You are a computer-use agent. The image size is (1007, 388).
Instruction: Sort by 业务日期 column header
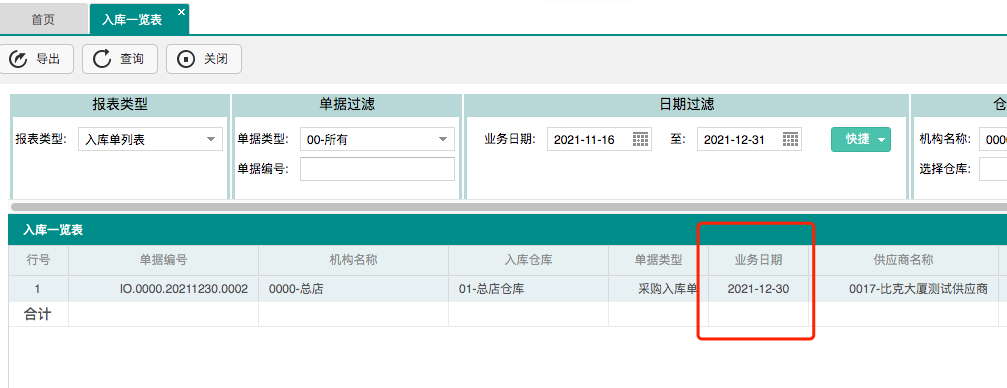click(758, 260)
